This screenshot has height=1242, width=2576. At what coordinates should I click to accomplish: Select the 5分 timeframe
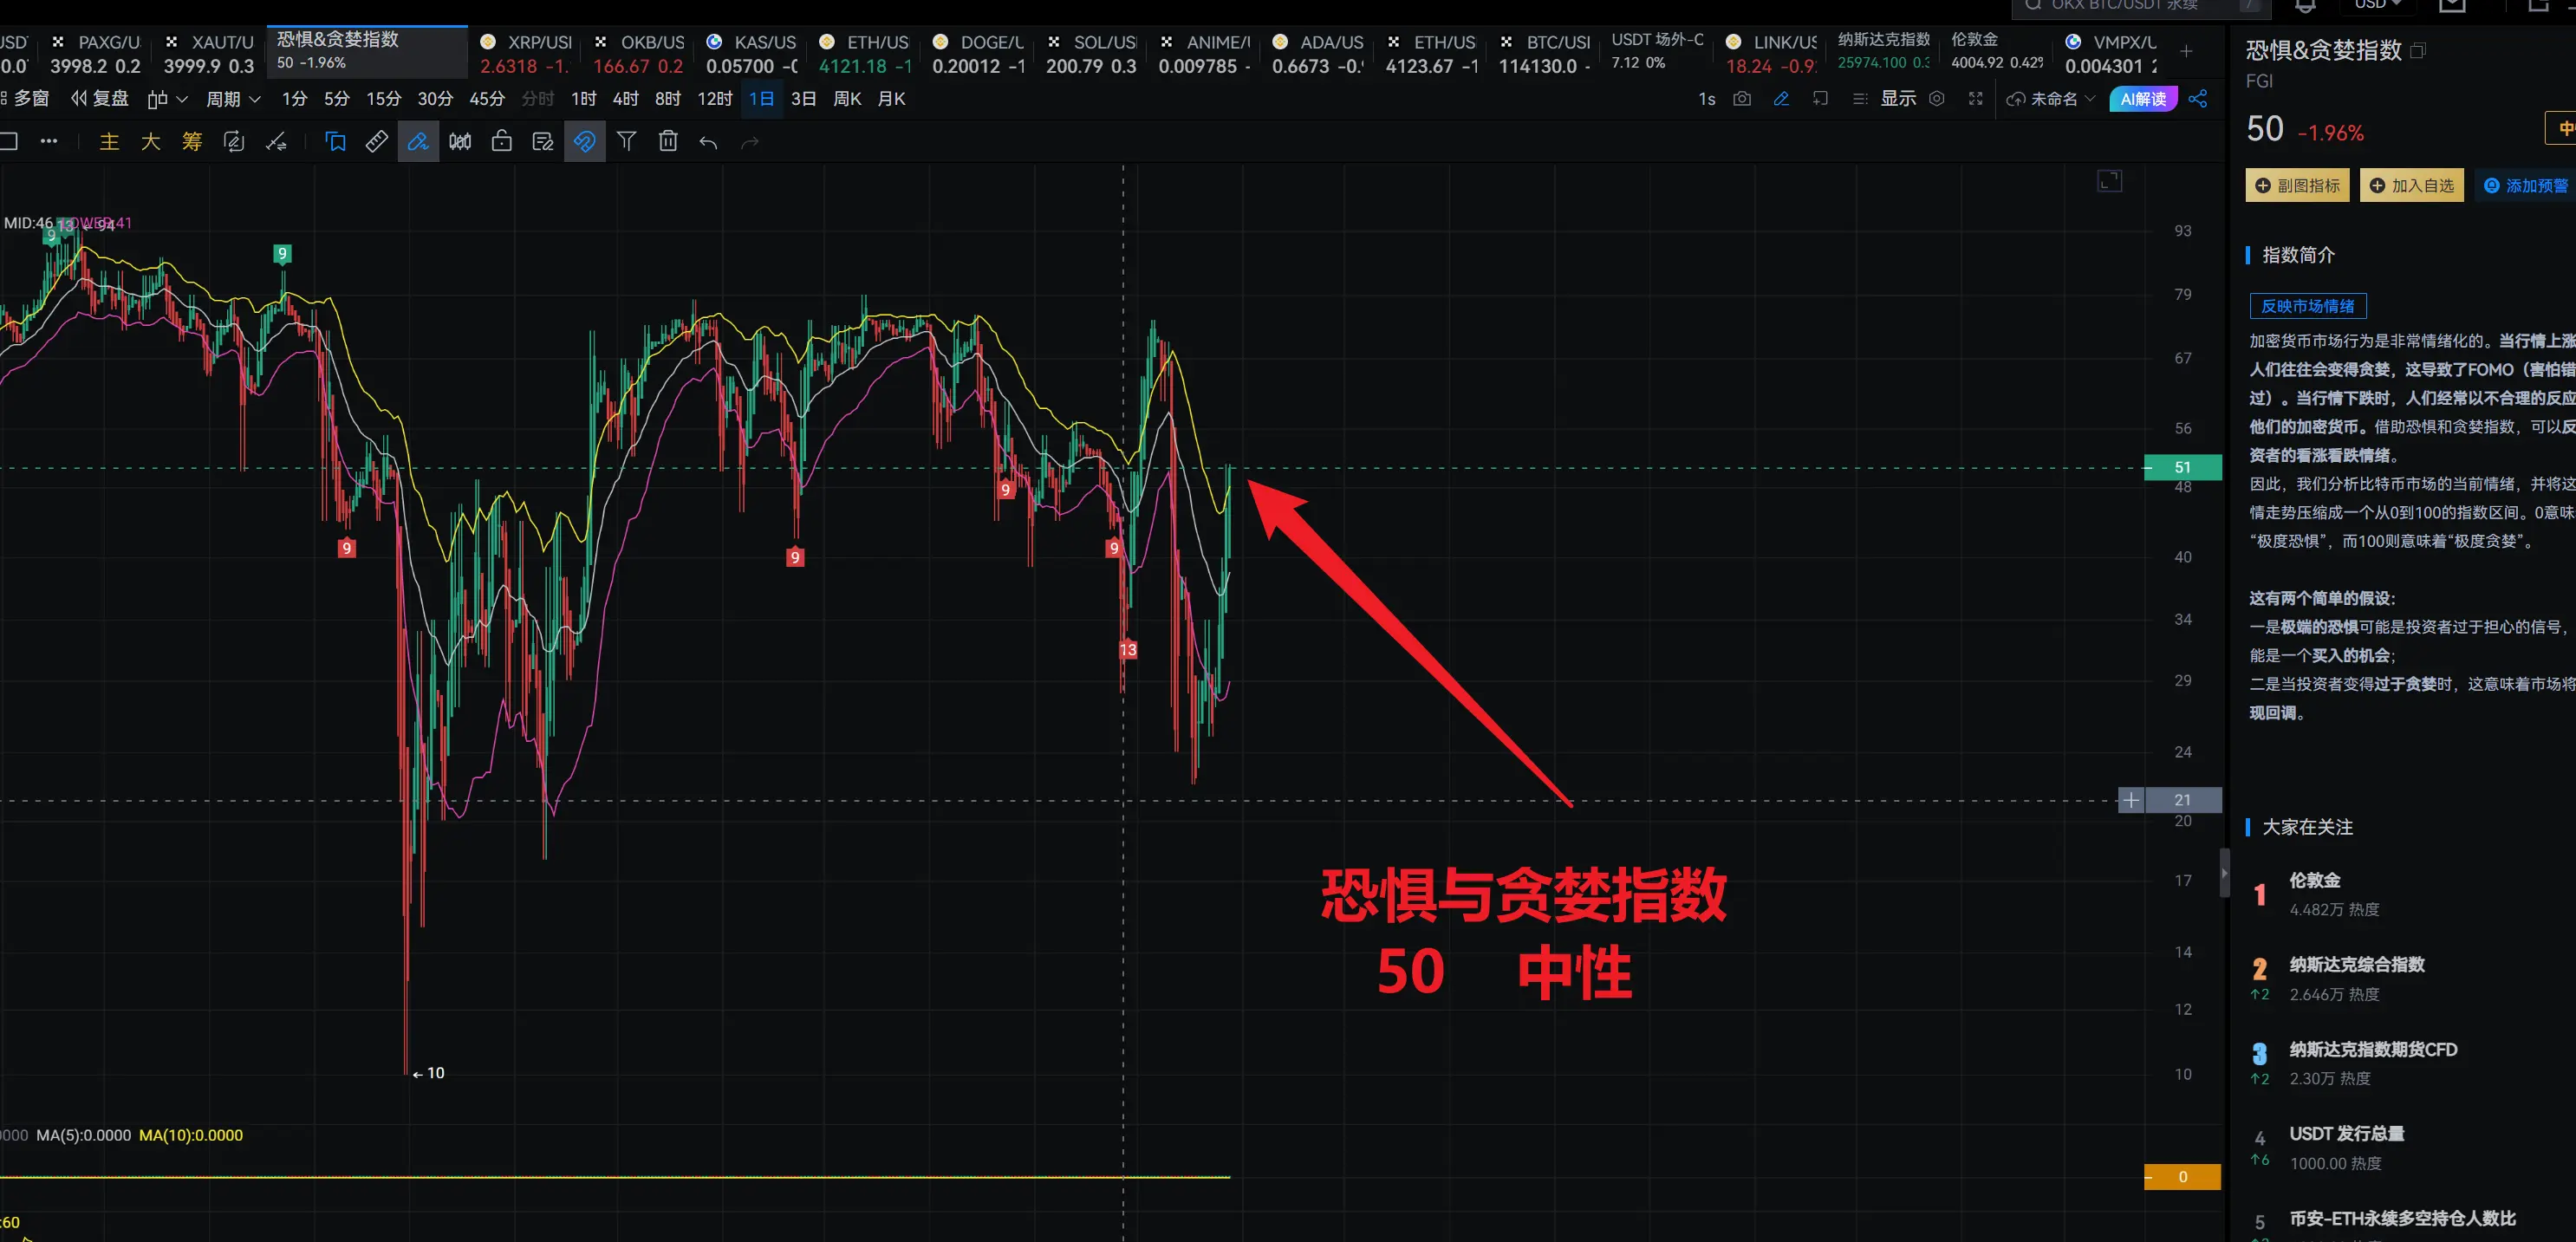pos(337,99)
